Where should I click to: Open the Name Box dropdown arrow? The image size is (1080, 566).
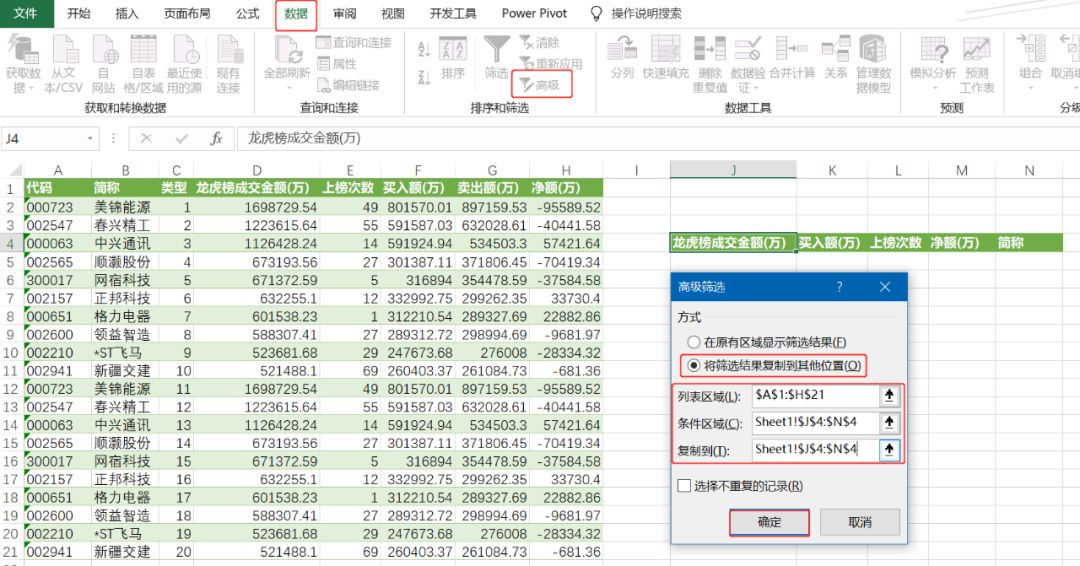(90, 138)
